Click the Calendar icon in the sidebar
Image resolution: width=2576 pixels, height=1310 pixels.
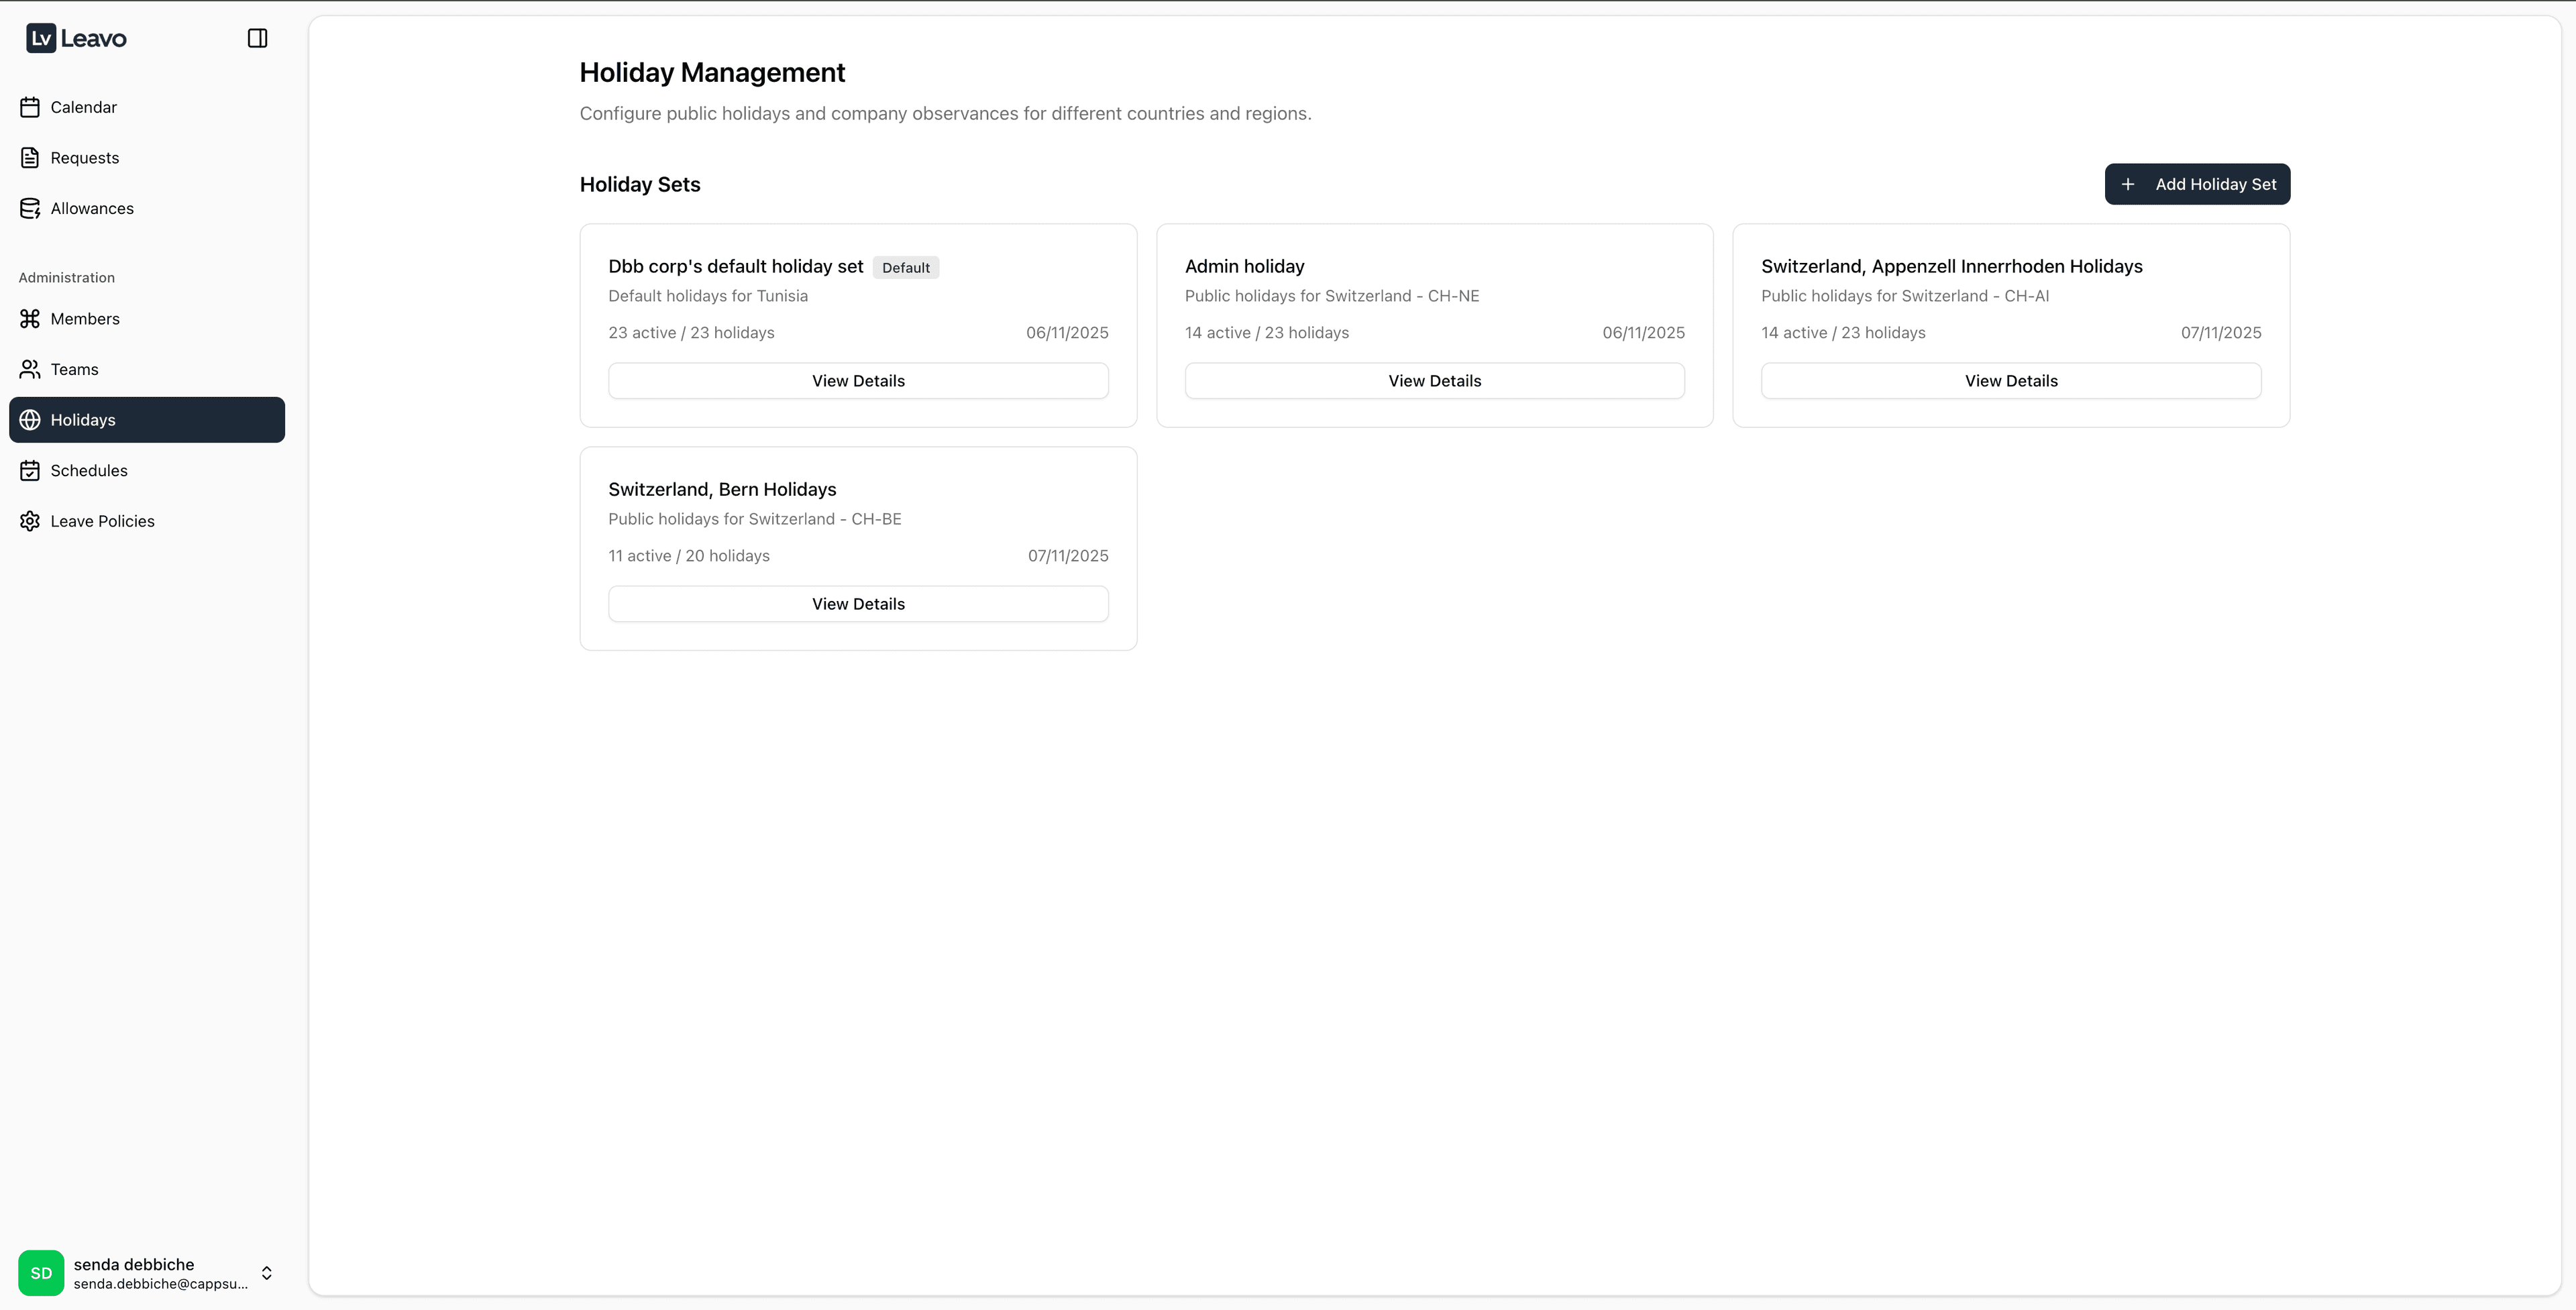point(30,107)
